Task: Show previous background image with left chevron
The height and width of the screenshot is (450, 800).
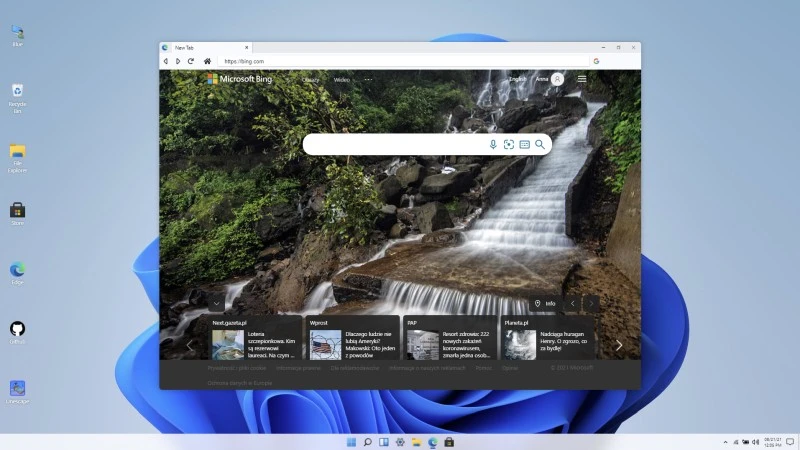Action: [572, 304]
